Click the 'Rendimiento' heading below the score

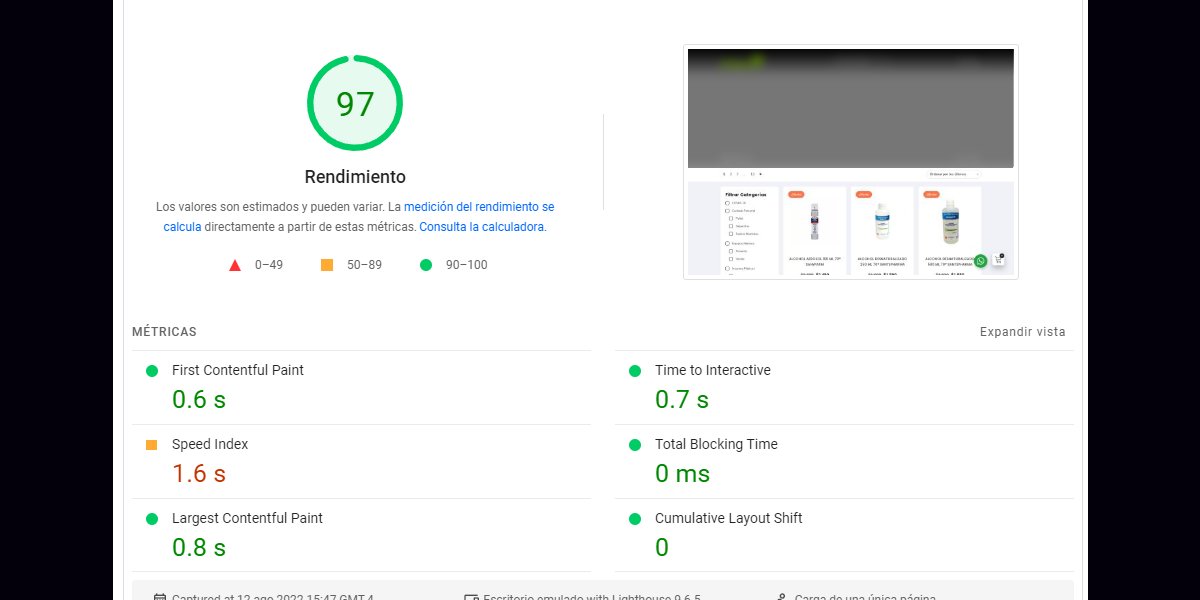tap(355, 176)
